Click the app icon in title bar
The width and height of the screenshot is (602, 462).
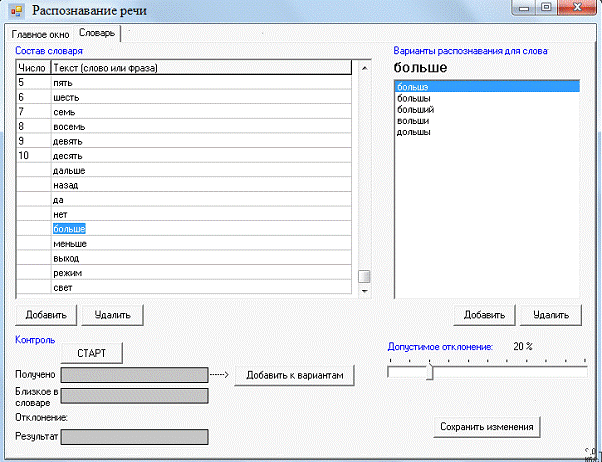pos(16,11)
